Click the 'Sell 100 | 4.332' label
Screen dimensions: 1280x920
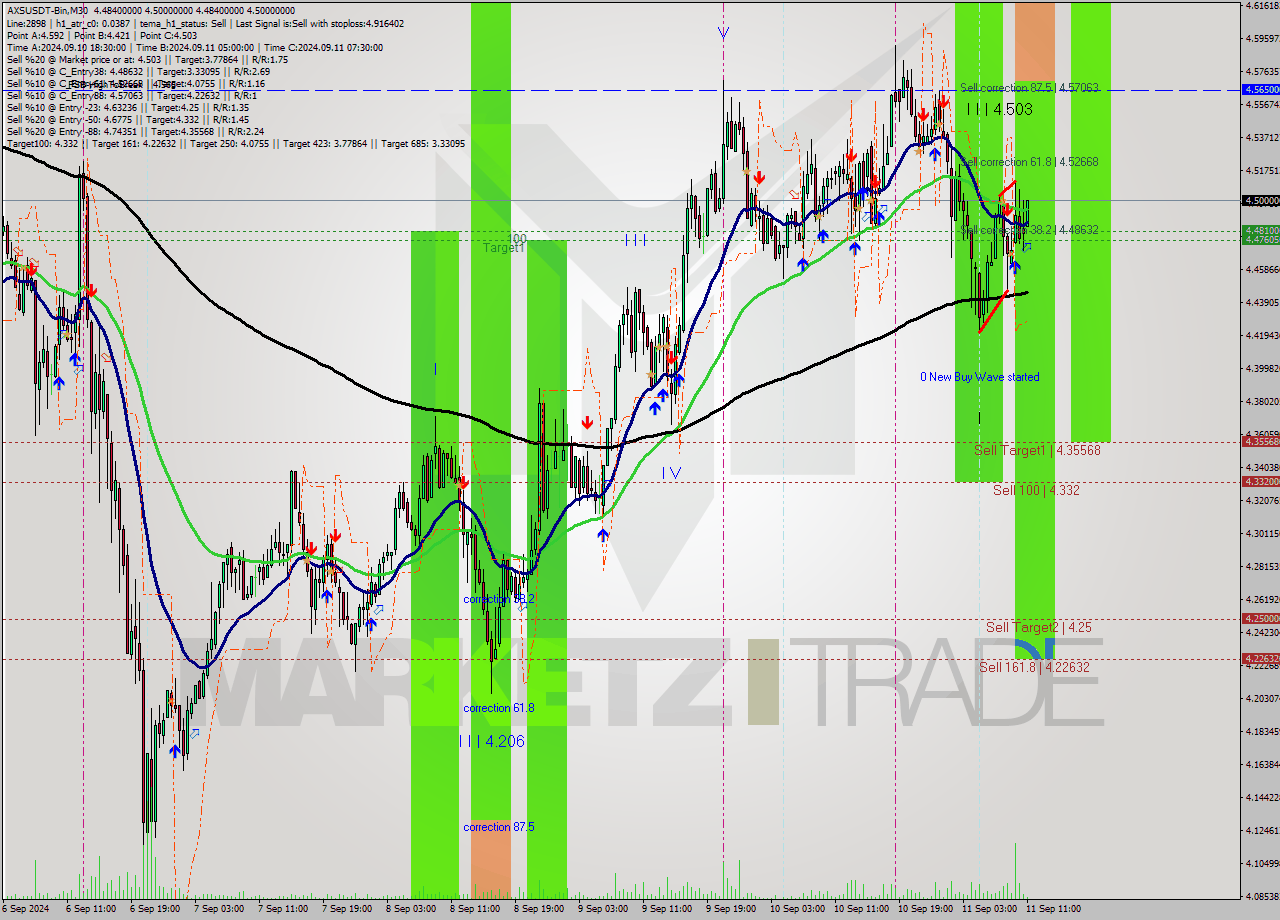point(1036,490)
